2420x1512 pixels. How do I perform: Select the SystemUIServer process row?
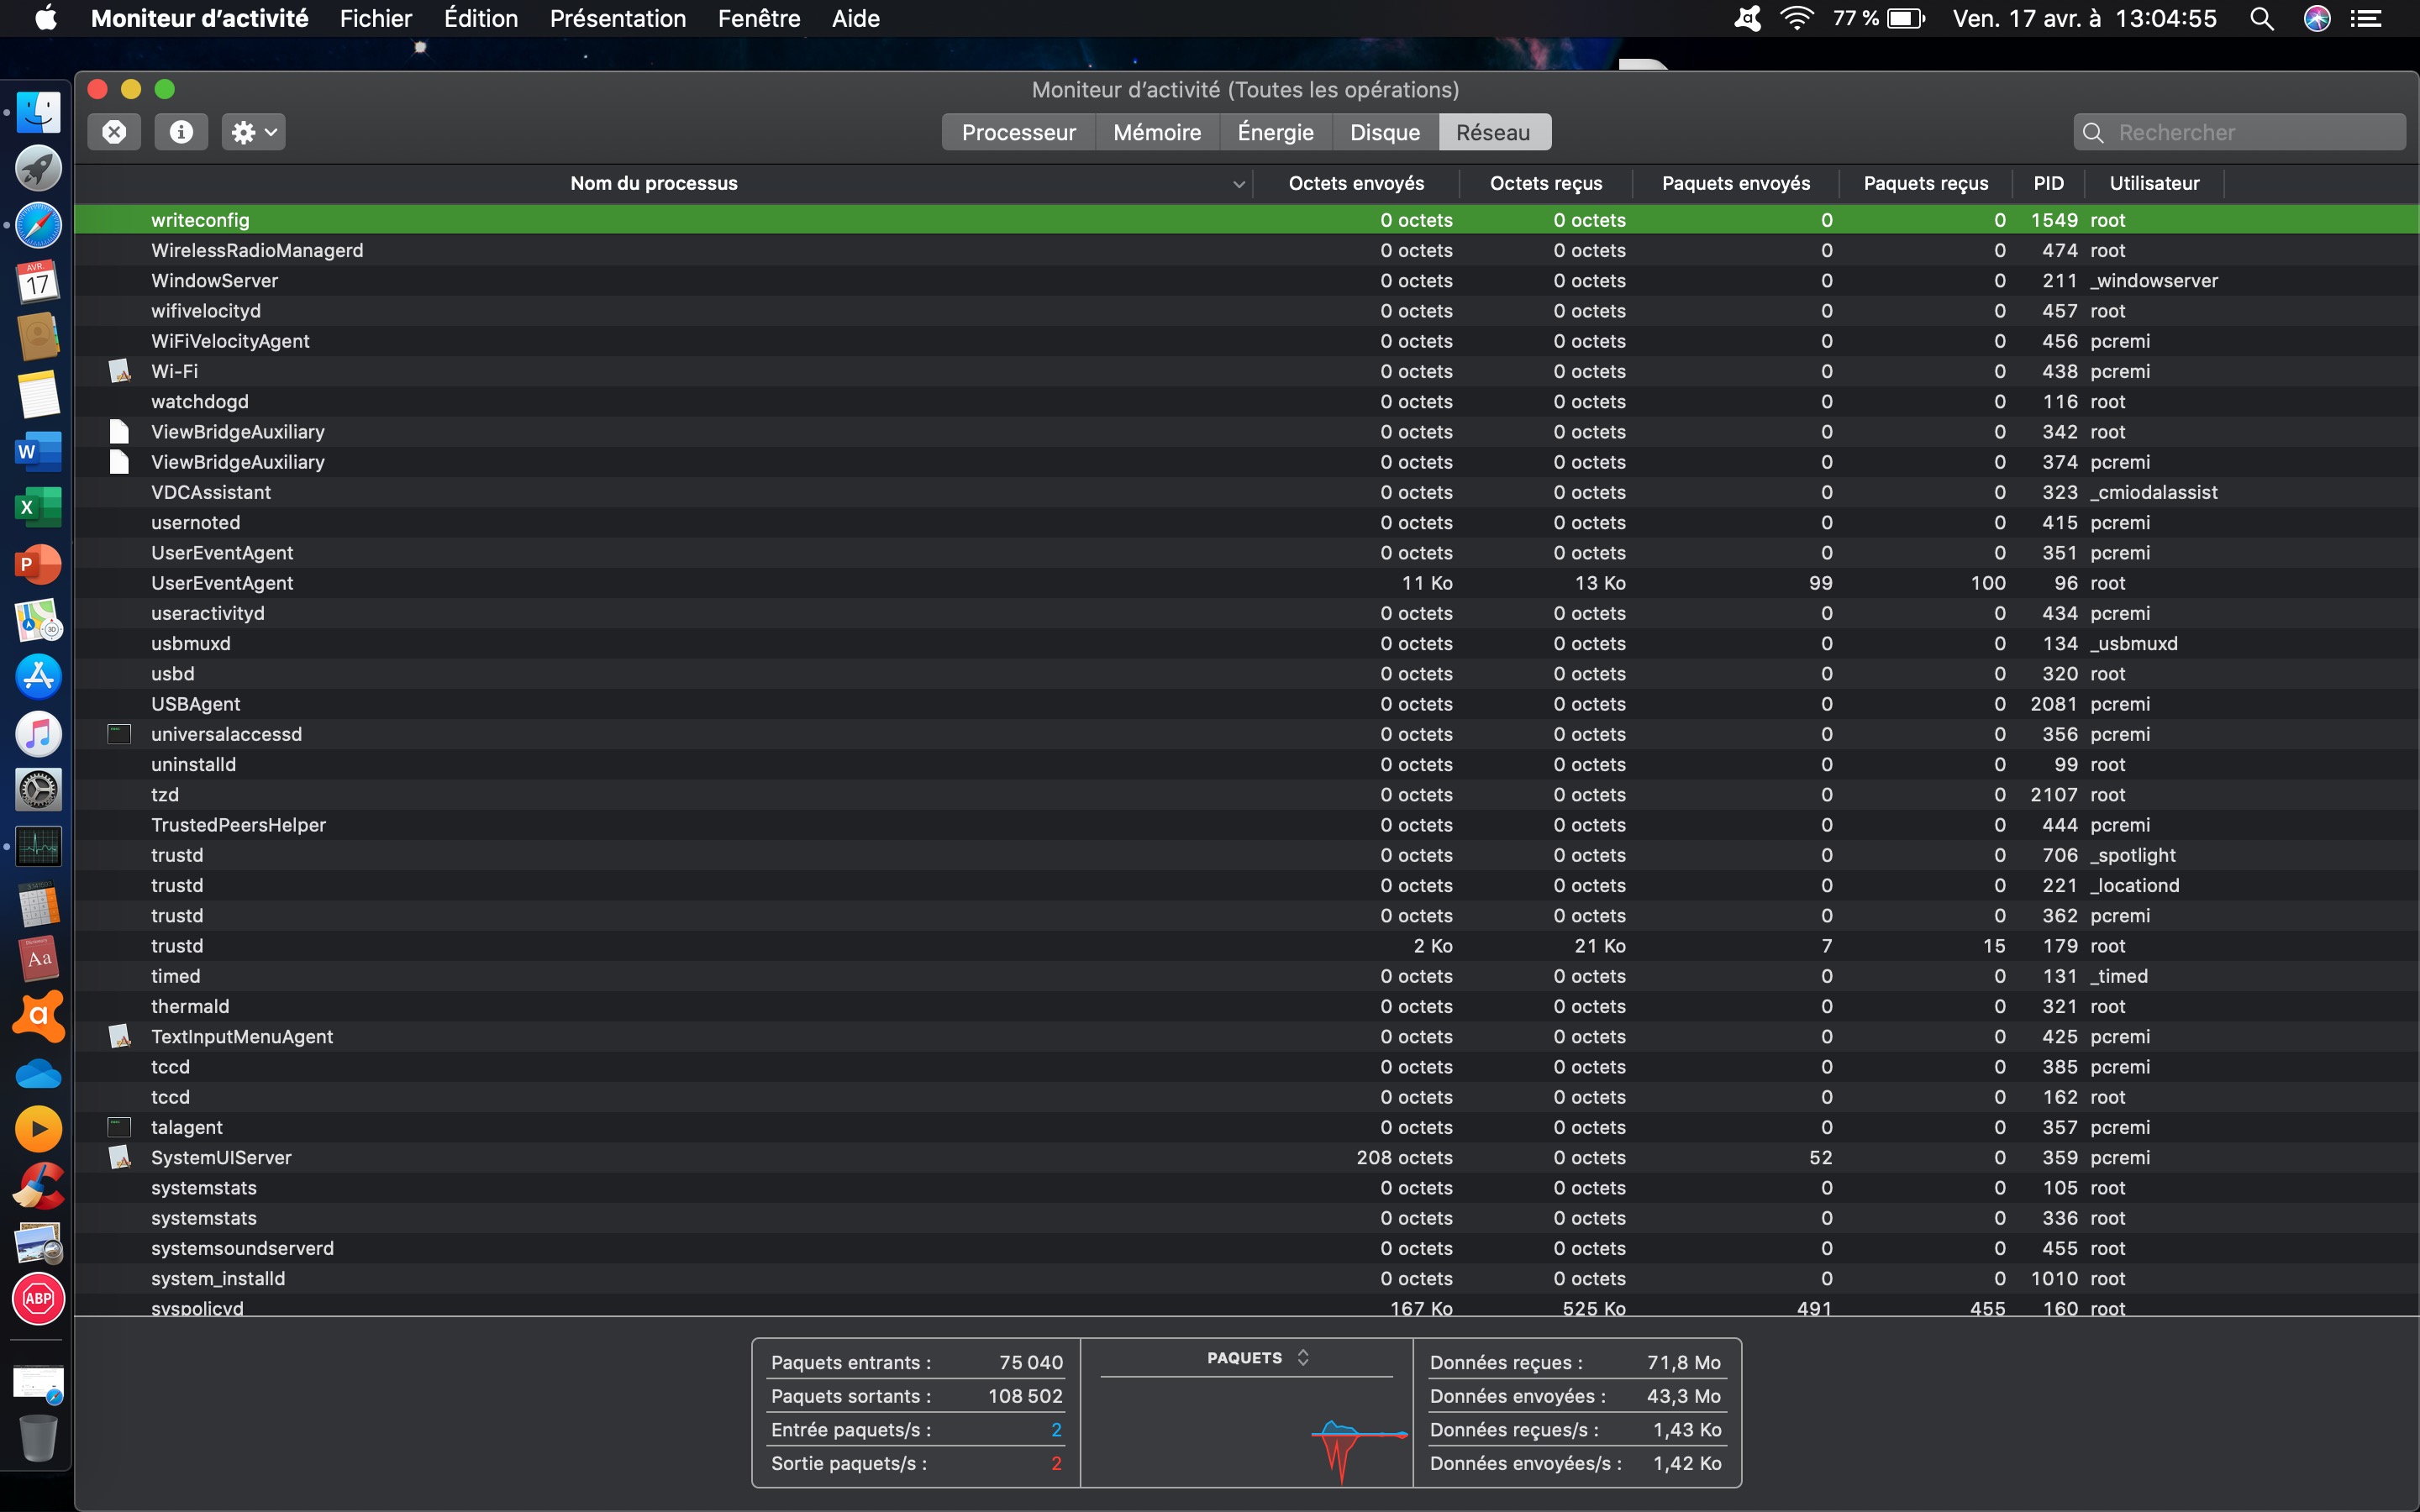(x=221, y=1157)
